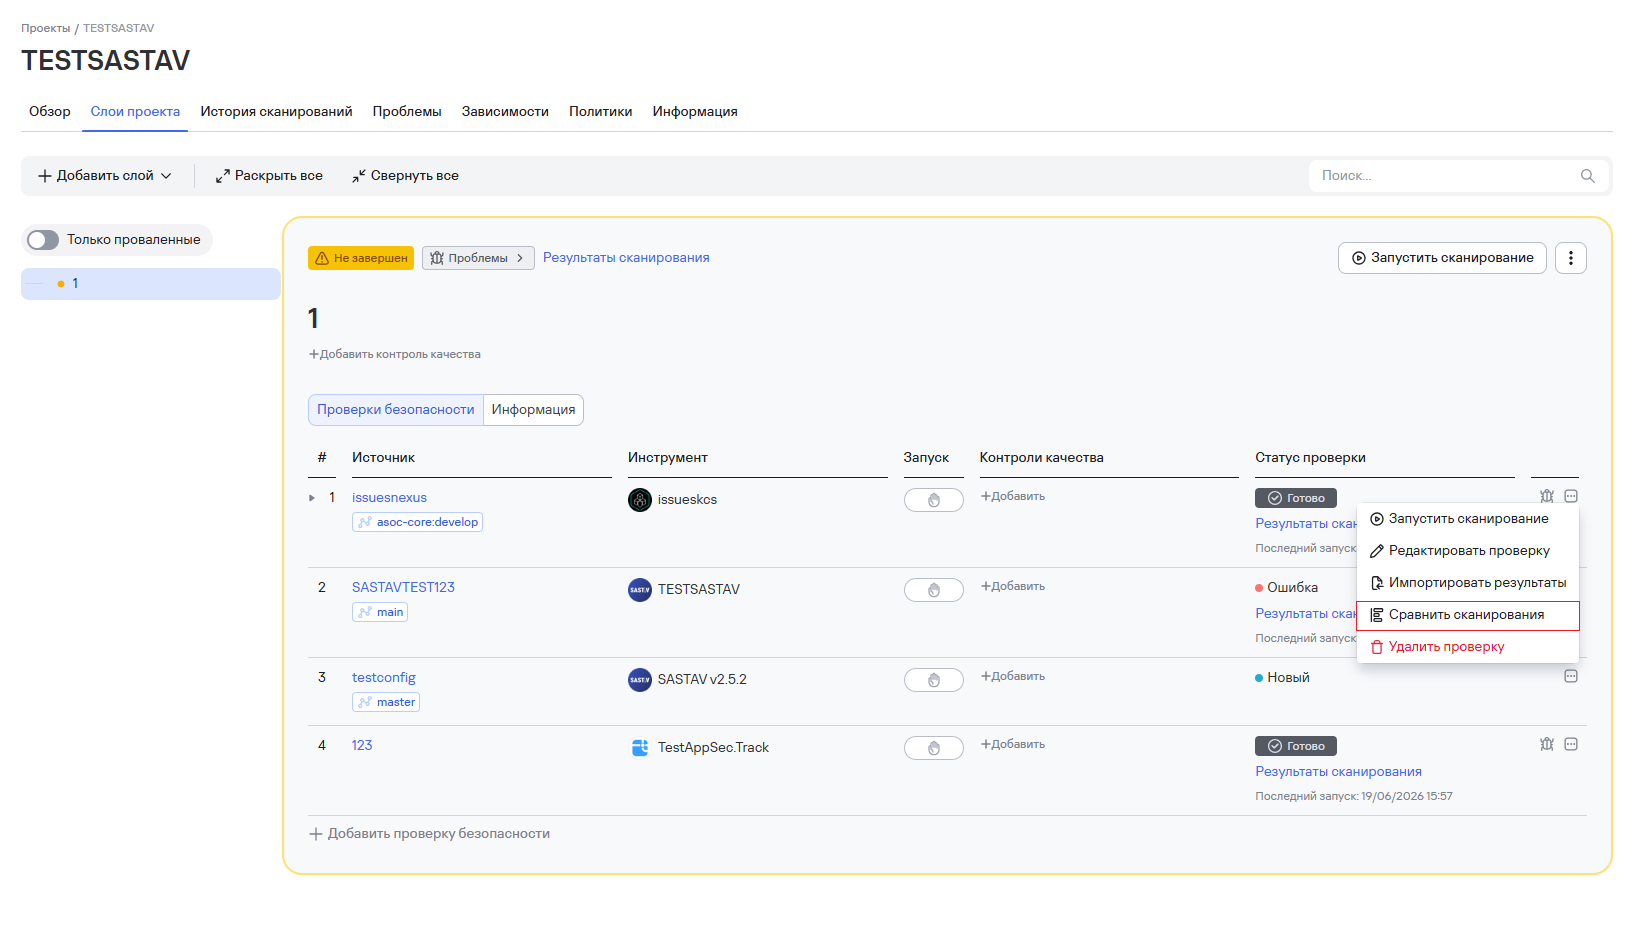The image size is (1637, 945).
Task: Click the pencil icon of Редактировать проверку
Action: point(1377,551)
